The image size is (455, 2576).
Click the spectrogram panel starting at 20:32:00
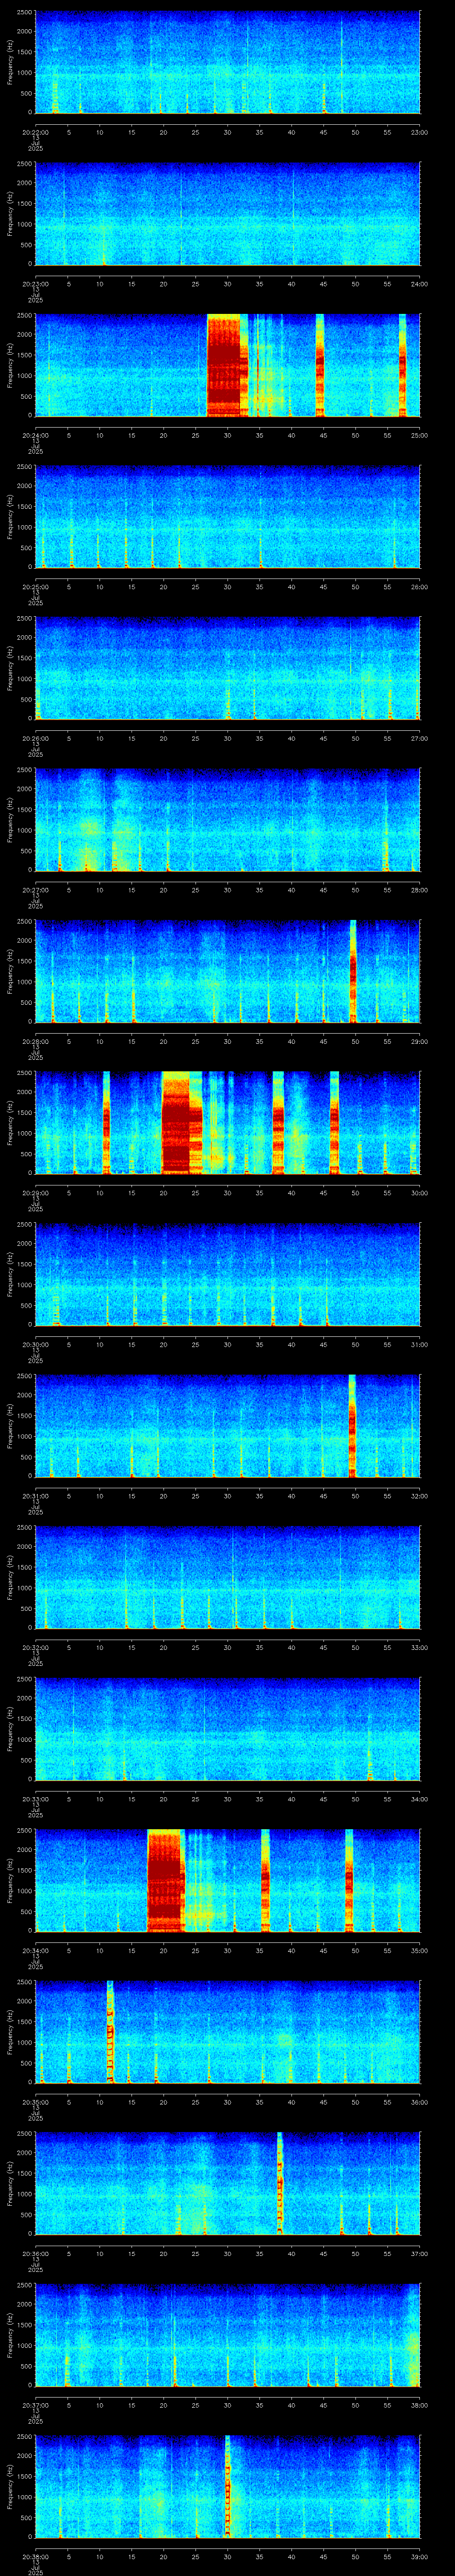click(x=227, y=1578)
